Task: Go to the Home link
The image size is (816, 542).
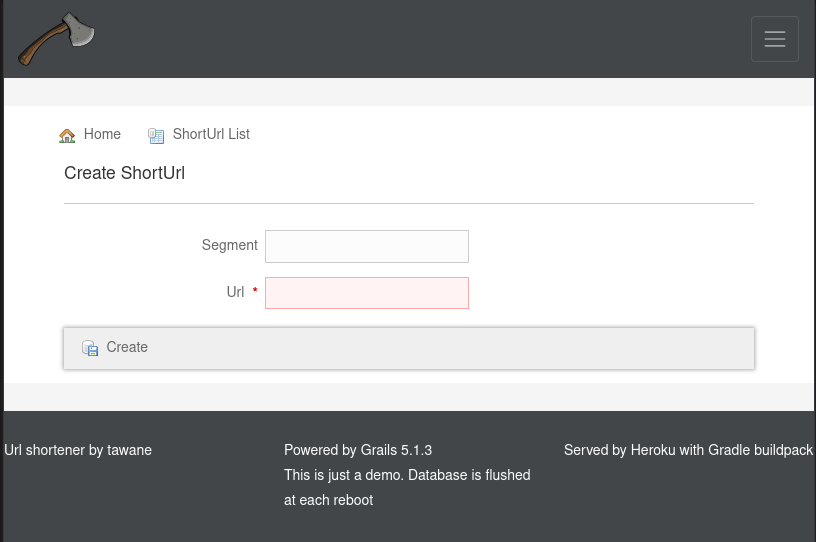Action: point(102,134)
